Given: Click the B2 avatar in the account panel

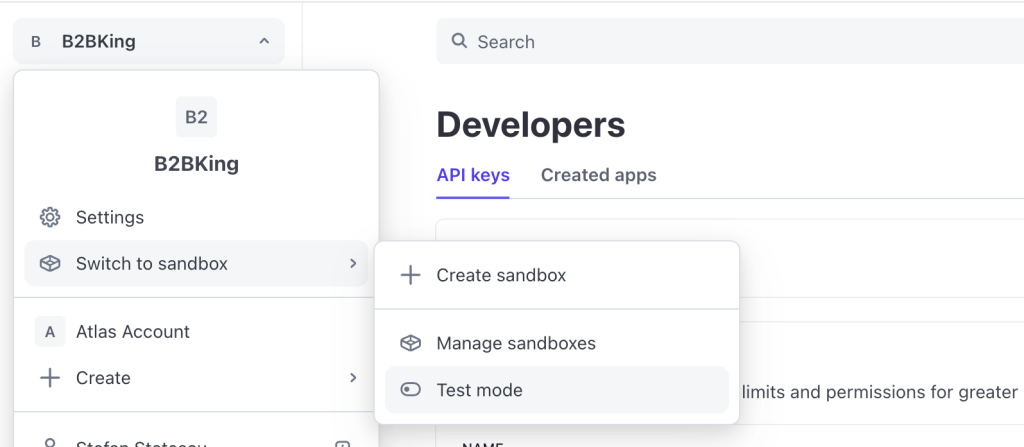Looking at the screenshot, I should [196, 117].
